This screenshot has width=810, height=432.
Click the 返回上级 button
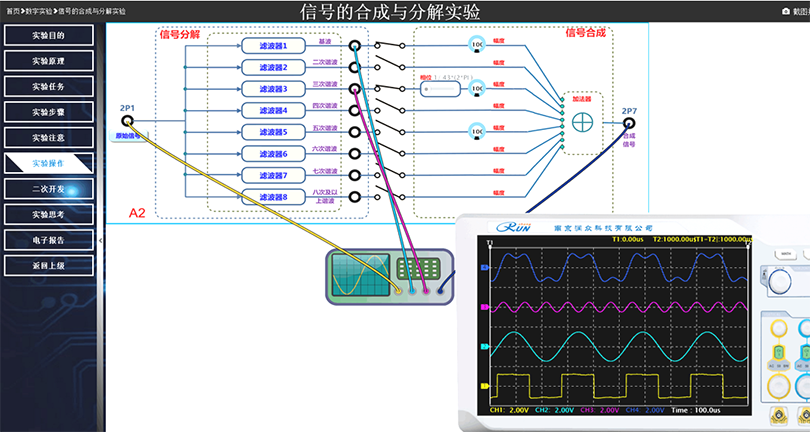point(49,265)
